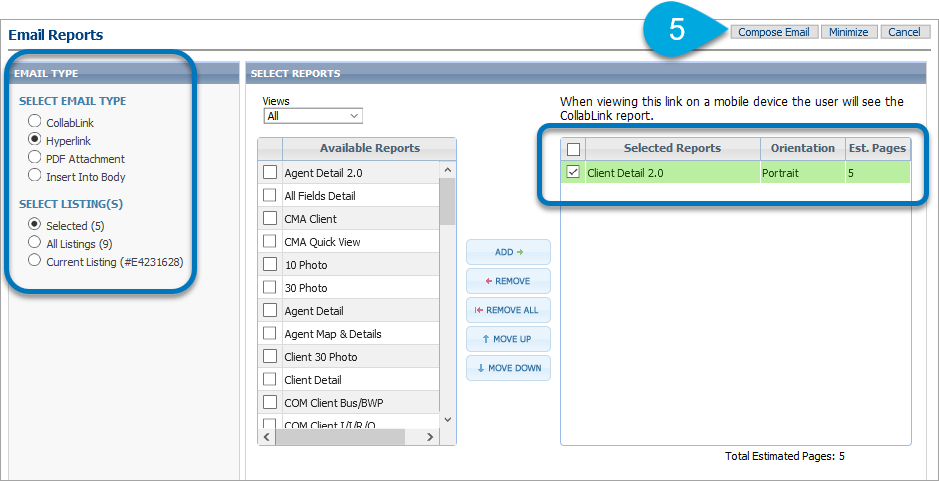Check the CMA Quick View report
Screen dimensions: 939x481
[x=270, y=241]
